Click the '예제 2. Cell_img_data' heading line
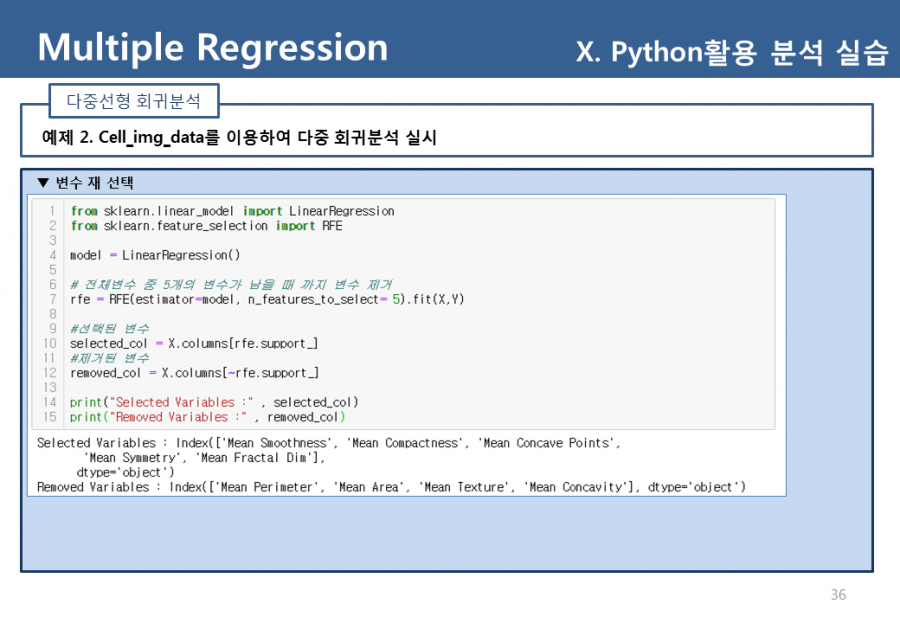The height and width of the screenshot is (623, 900). coord(239,137)
